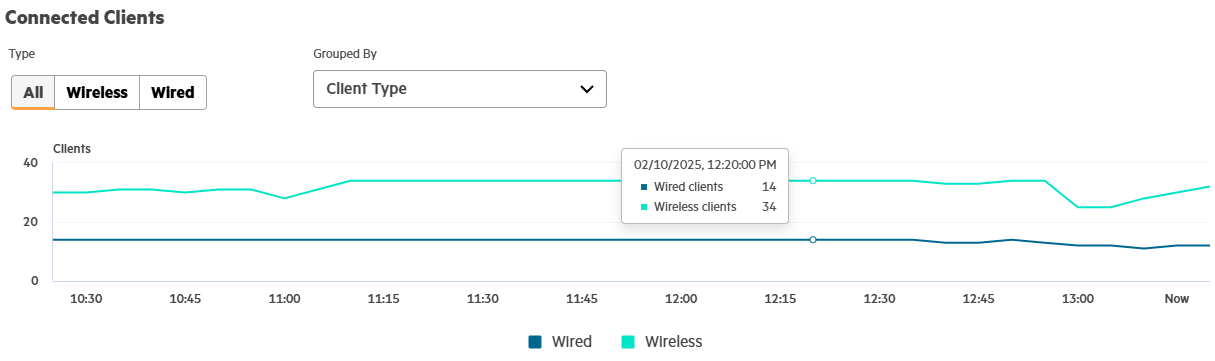
Task: Toggle Wireless series via legend label
Action: tap(674, 342)
